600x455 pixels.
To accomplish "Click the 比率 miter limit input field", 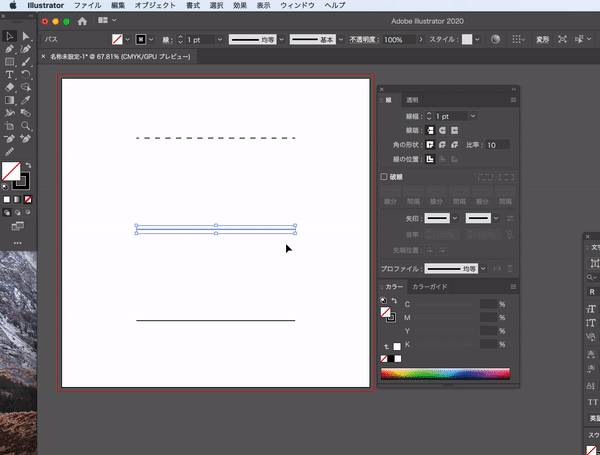I will point(497,145).
